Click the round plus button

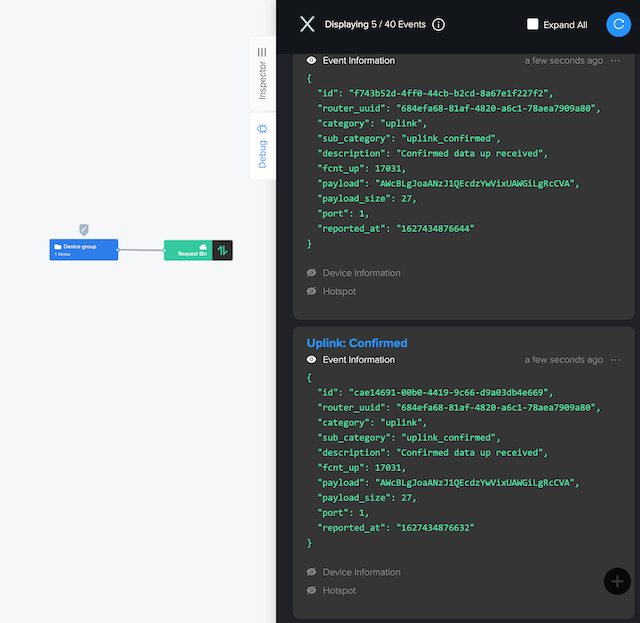617,581
